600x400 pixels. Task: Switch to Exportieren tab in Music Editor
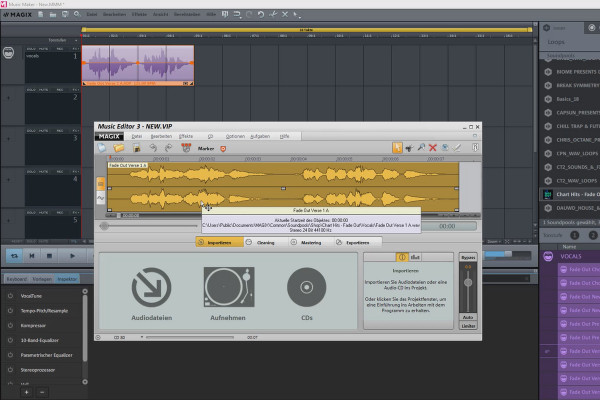357,242
